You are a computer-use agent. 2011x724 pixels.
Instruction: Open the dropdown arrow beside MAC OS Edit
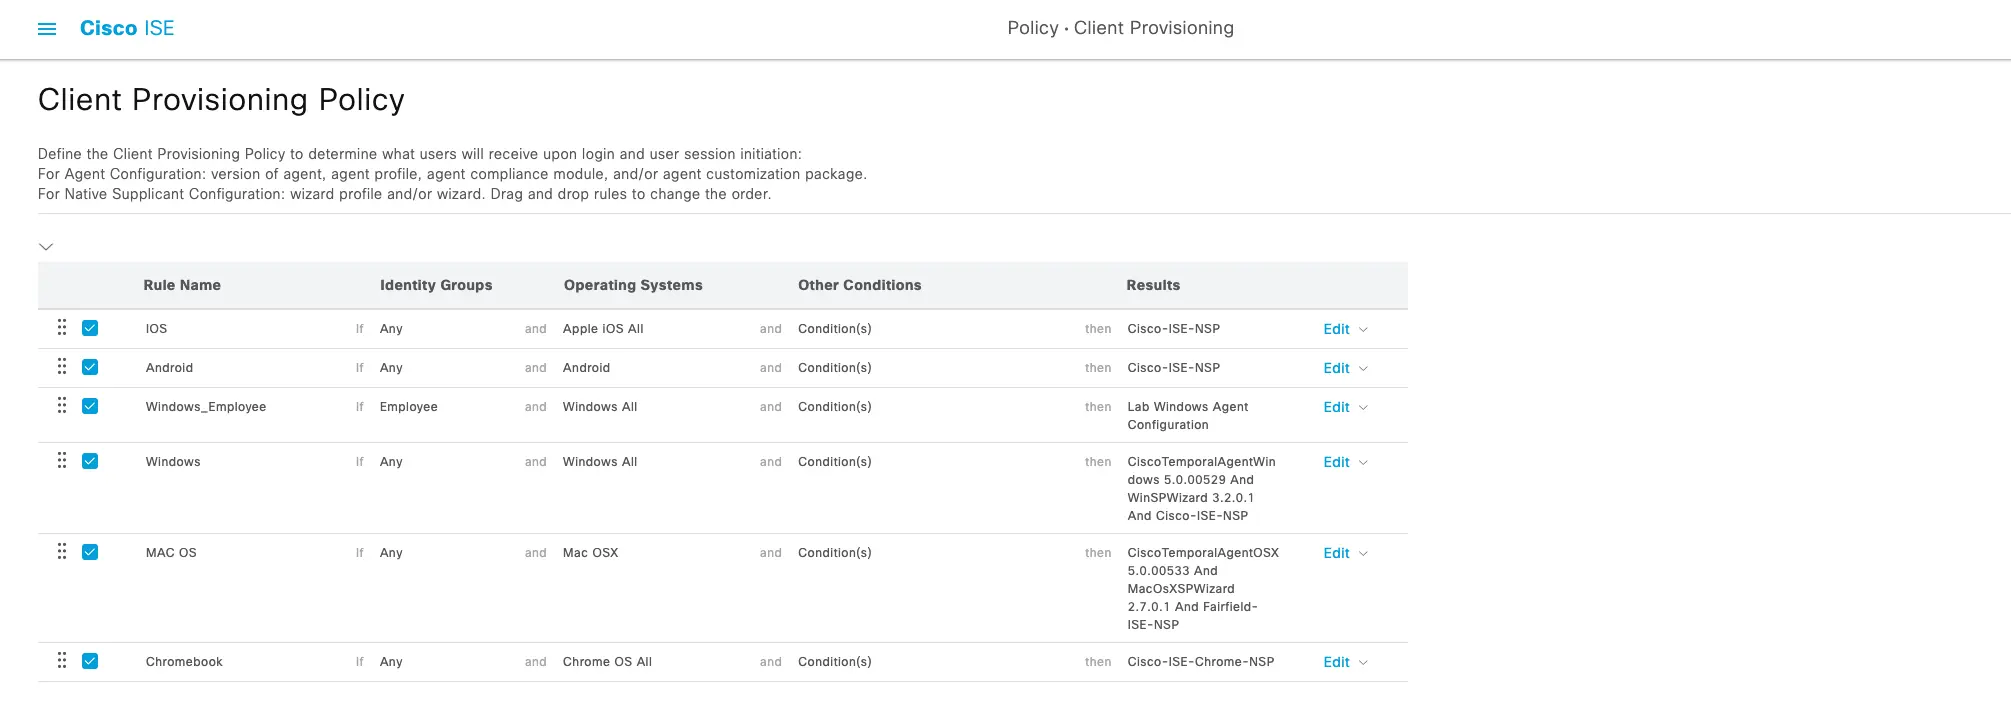[1363, 554]
